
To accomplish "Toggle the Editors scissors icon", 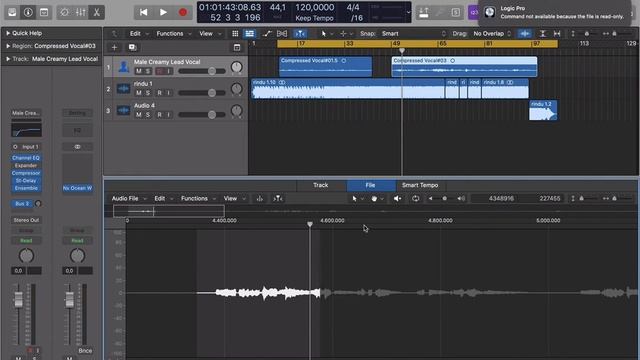I will tap(97, 12).
